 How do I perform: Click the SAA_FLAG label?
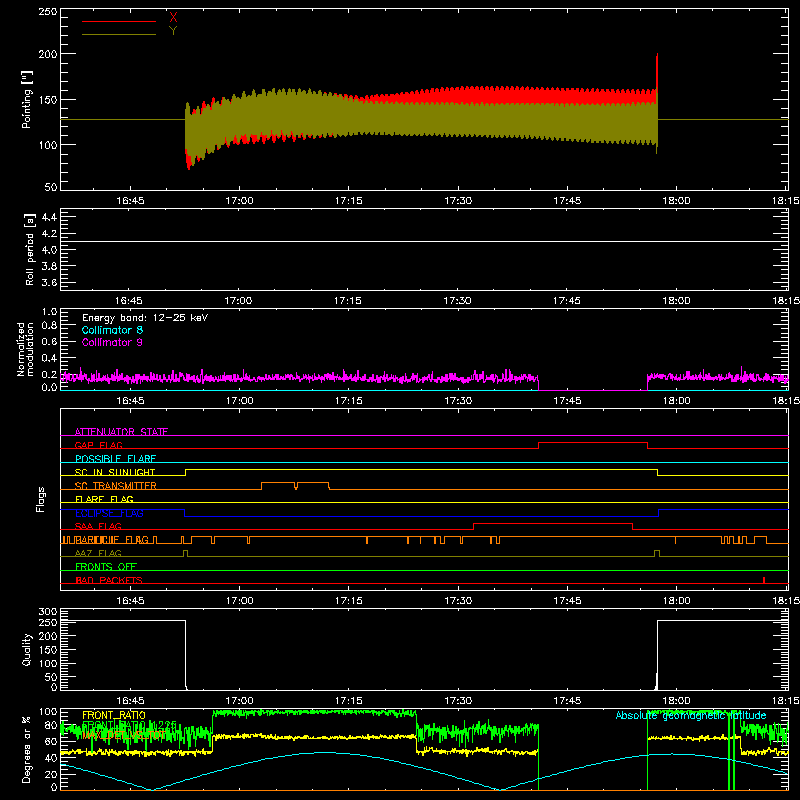coord(98,526)
